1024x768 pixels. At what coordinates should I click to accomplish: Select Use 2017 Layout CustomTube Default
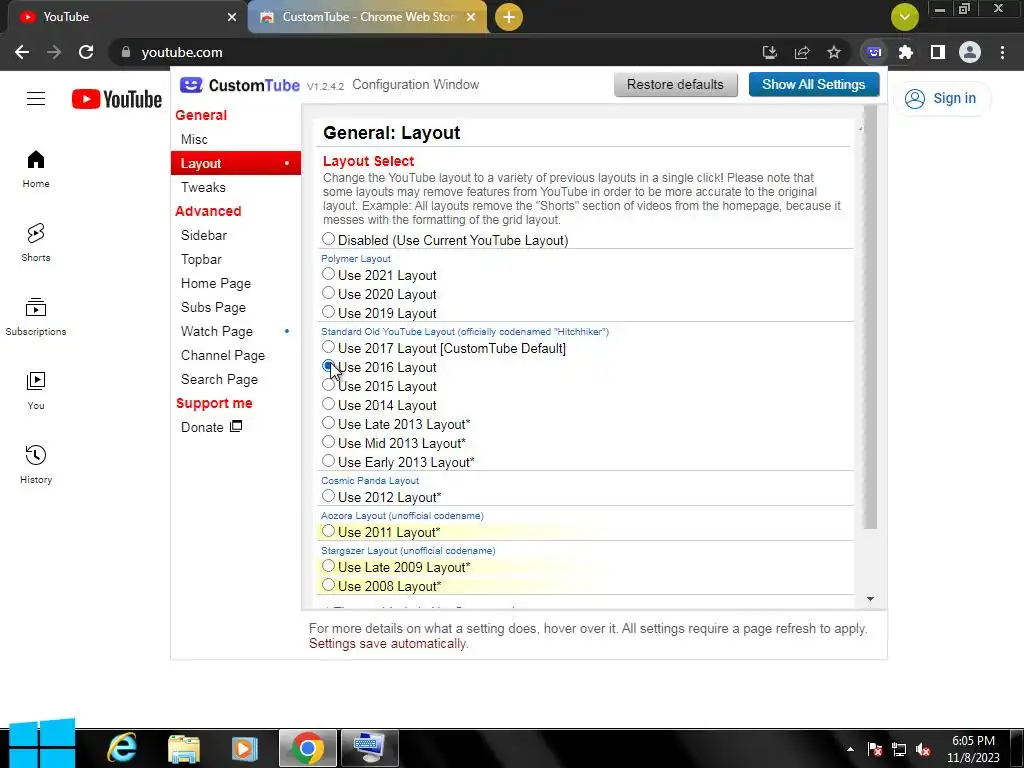328,347
